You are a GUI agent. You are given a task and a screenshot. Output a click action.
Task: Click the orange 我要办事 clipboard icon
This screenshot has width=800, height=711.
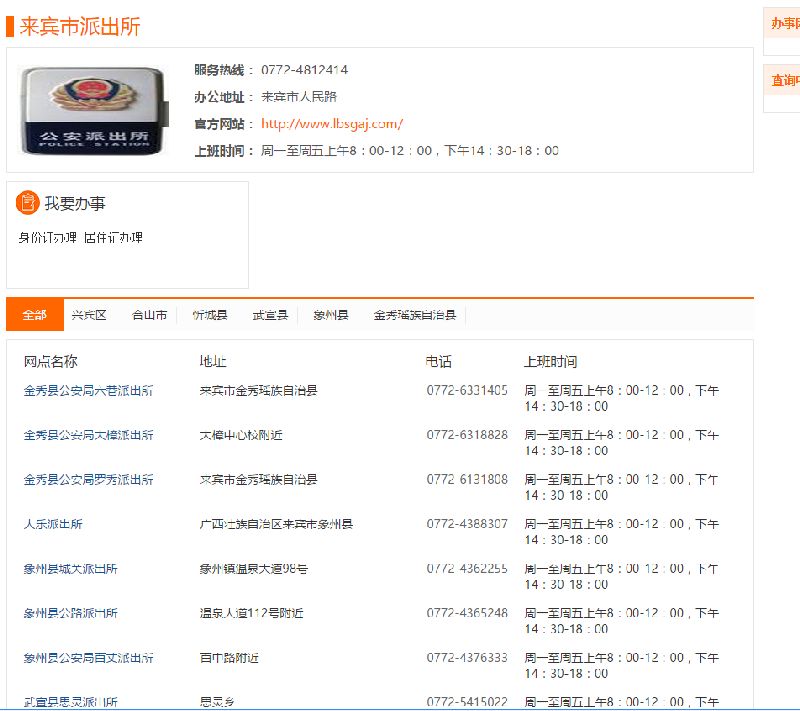27,203
